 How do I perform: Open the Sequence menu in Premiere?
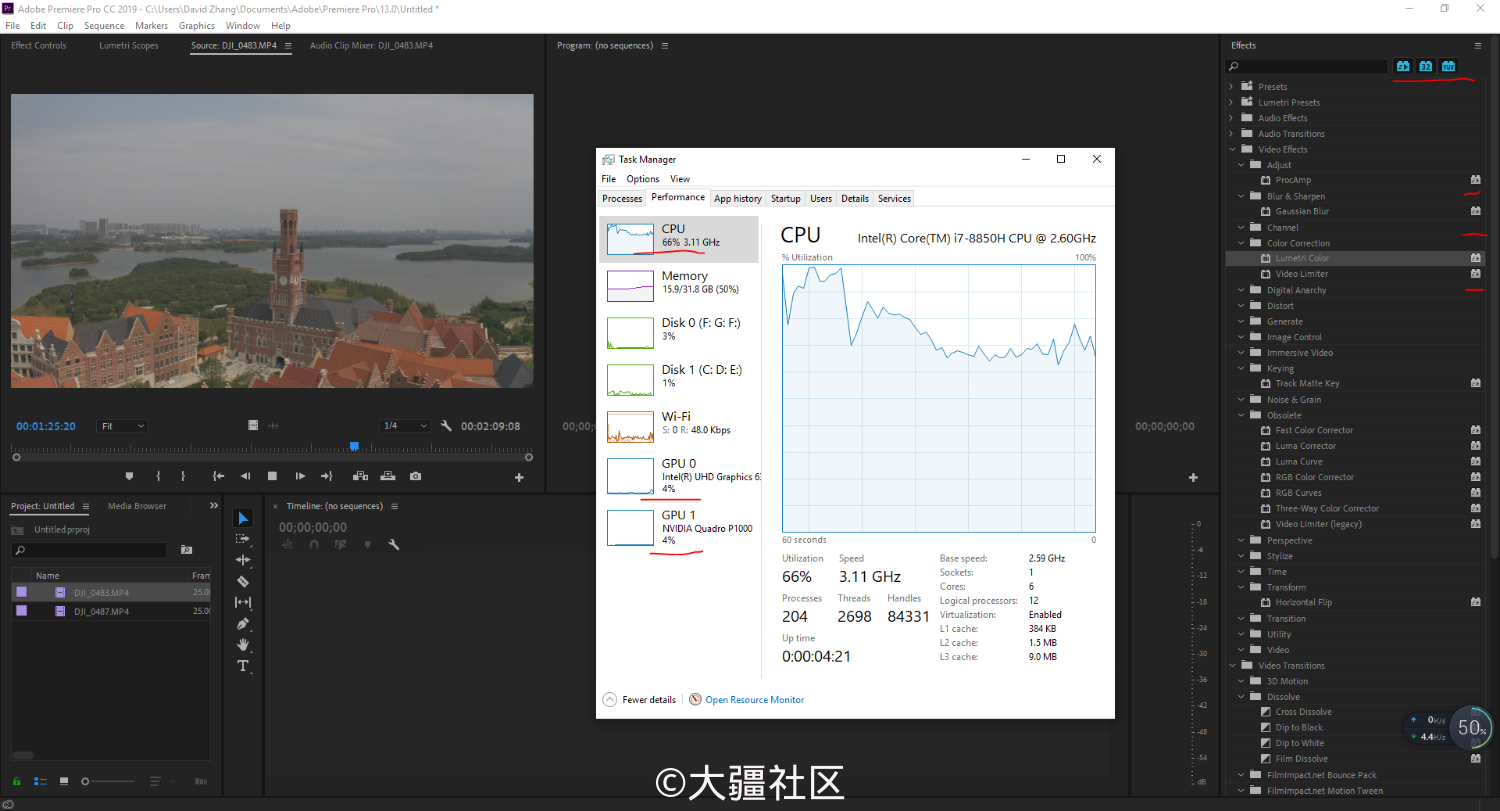[104, 25]
